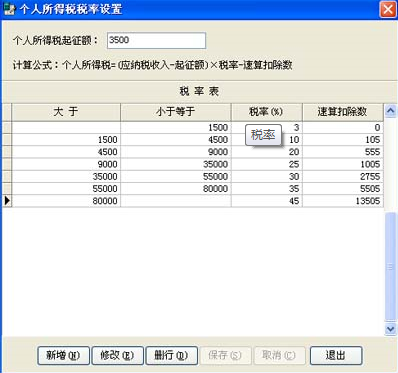Select cell 4500 in 小于等于 column
398x373 pixels.
[176, 140]
